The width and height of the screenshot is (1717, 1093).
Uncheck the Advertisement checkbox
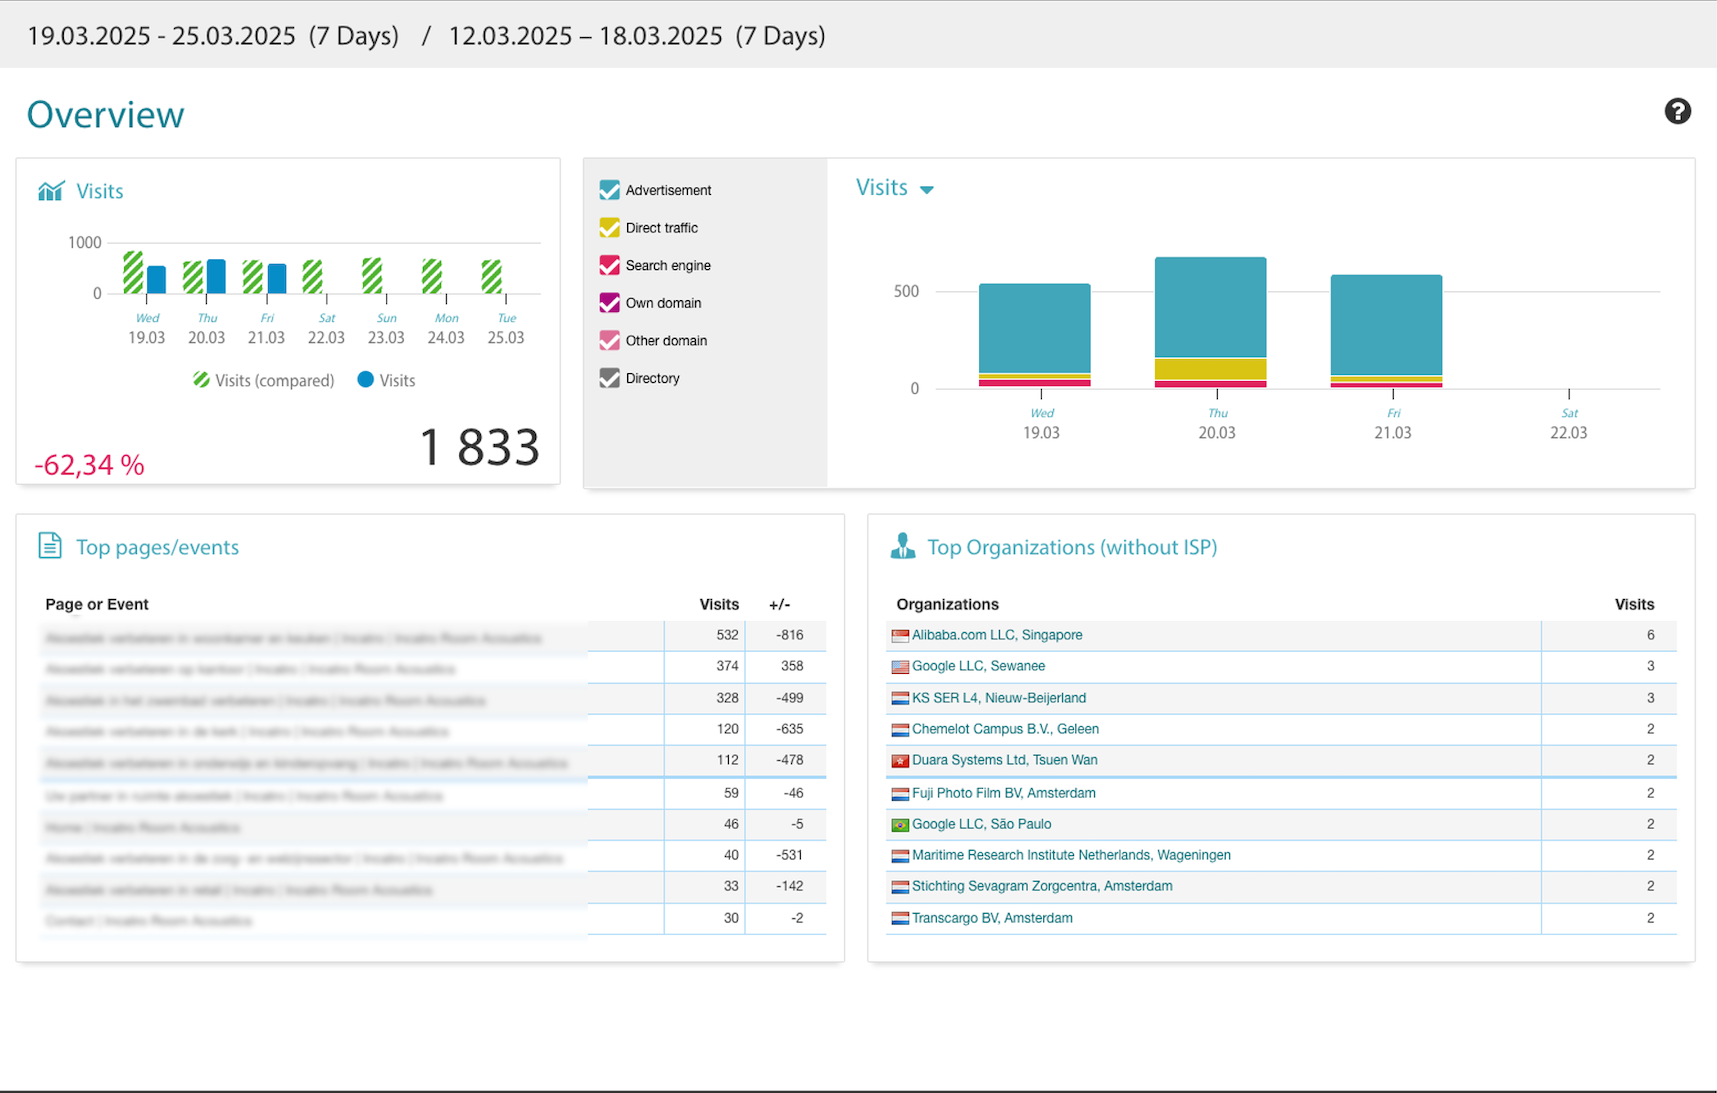click(609, 190)
